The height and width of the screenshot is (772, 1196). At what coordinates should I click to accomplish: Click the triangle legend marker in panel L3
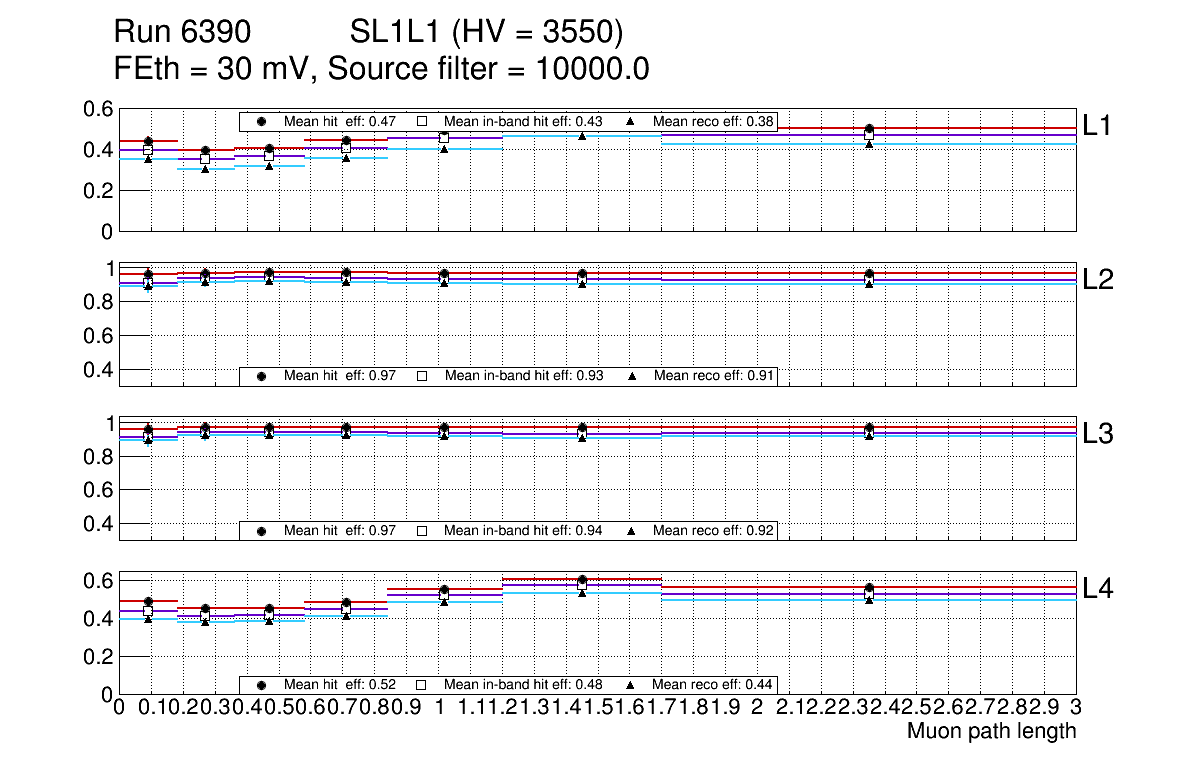click(x=632, y=530)
